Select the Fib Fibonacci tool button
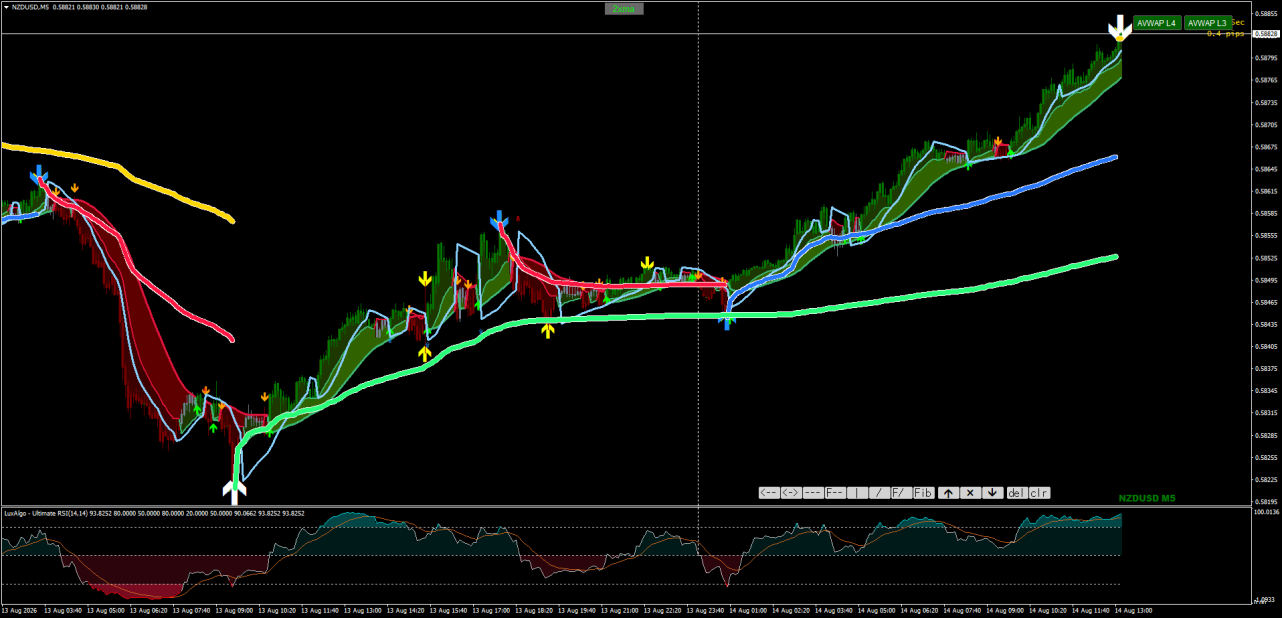Image resolution: width=1282 pixels, height=618 pixels. [924, 492]
